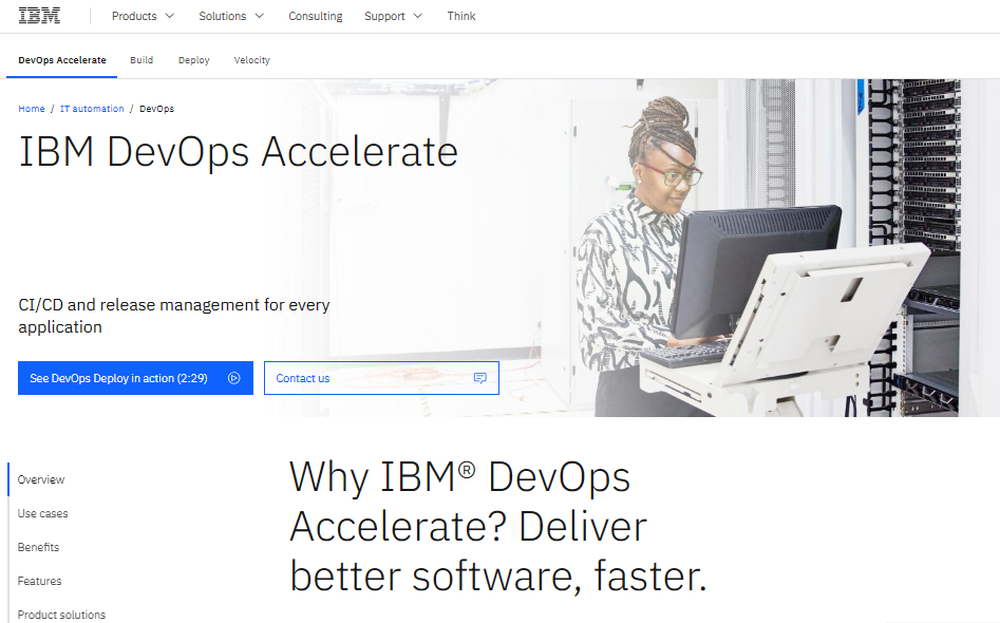1000x623 pixels.
Task: Follow the Home breadcrumb link
Action: 31,109
